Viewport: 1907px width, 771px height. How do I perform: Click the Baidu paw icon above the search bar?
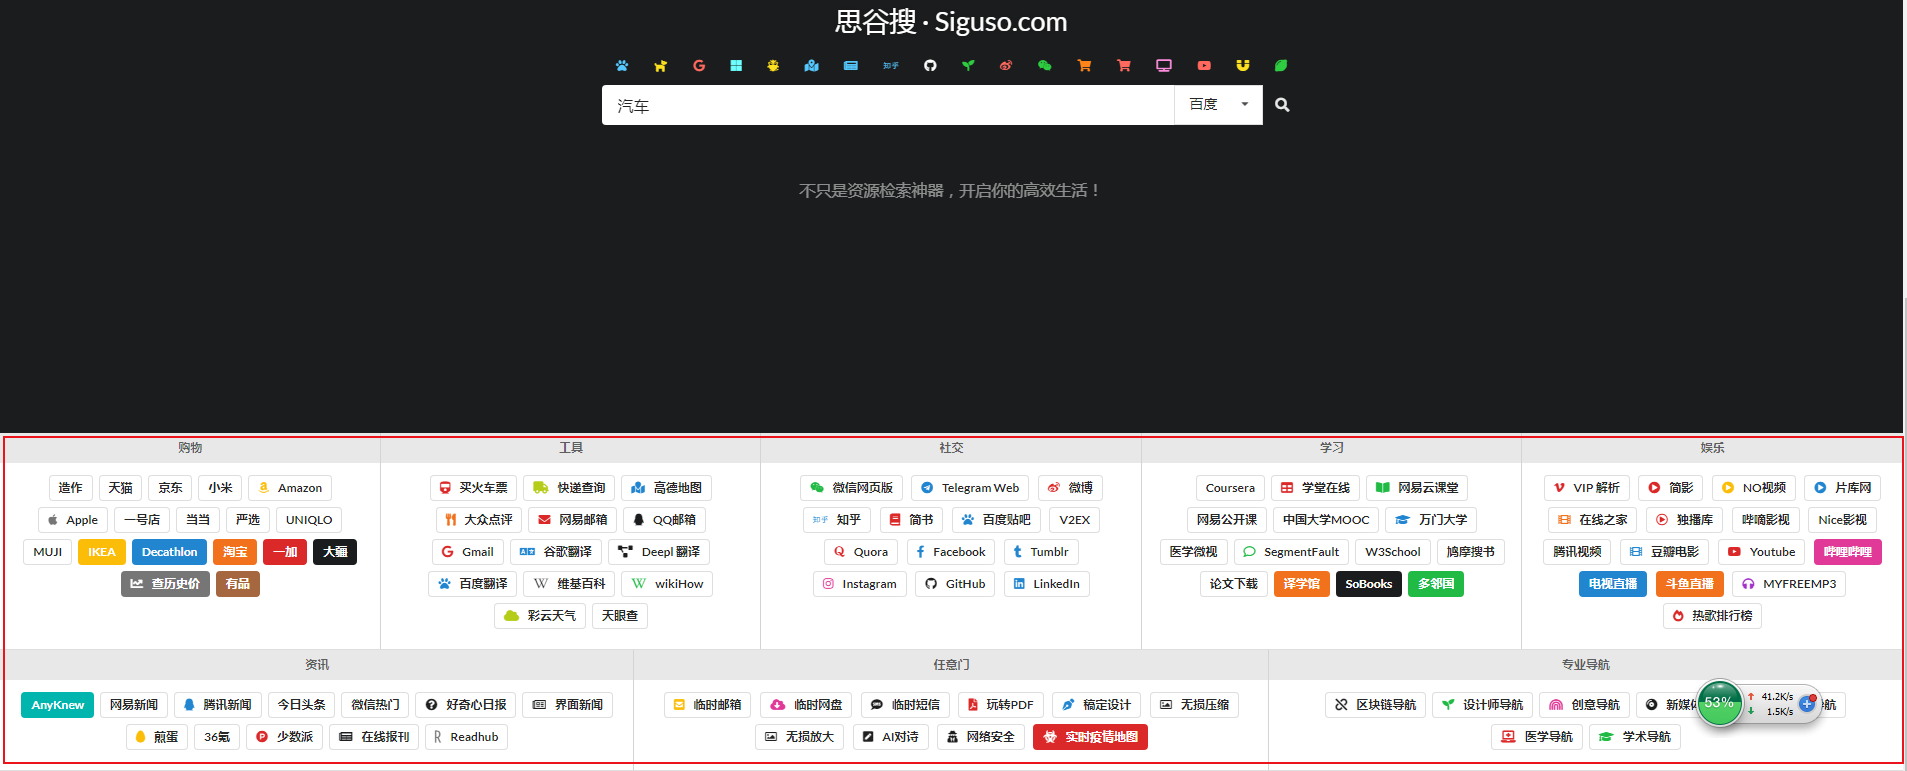coord(622,66)
